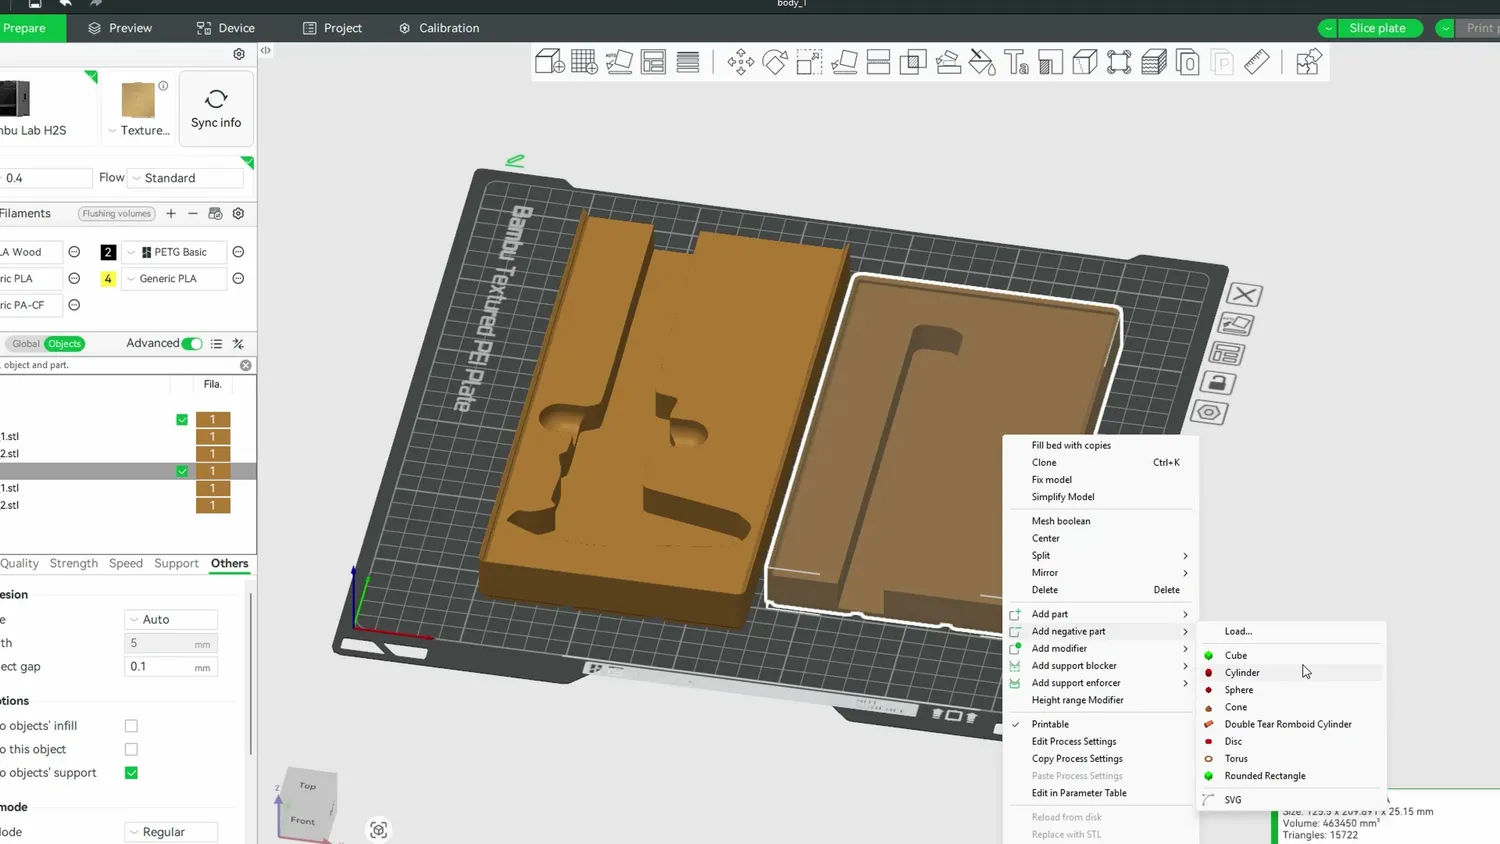Screen dimensions: 1500x844
Task: Select the Lay on face tool
Action: tap(844, 62)
